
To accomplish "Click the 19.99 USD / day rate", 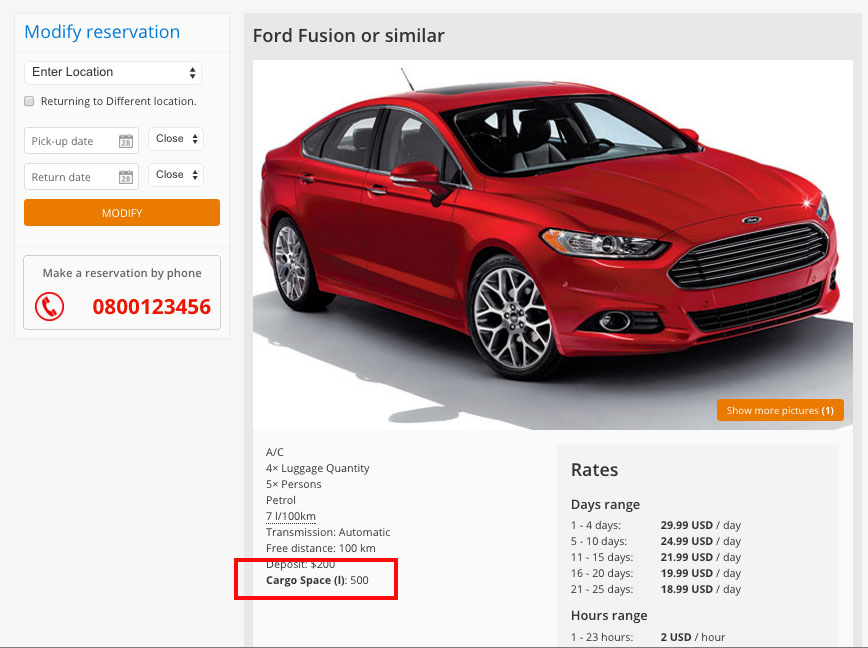I will point(700,573).
